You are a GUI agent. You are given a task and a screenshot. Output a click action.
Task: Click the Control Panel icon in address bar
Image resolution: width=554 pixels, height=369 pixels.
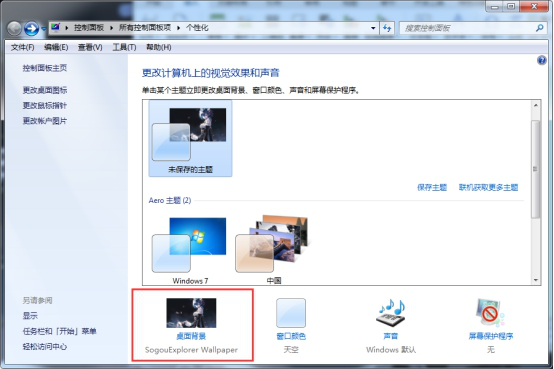(55, 27)
